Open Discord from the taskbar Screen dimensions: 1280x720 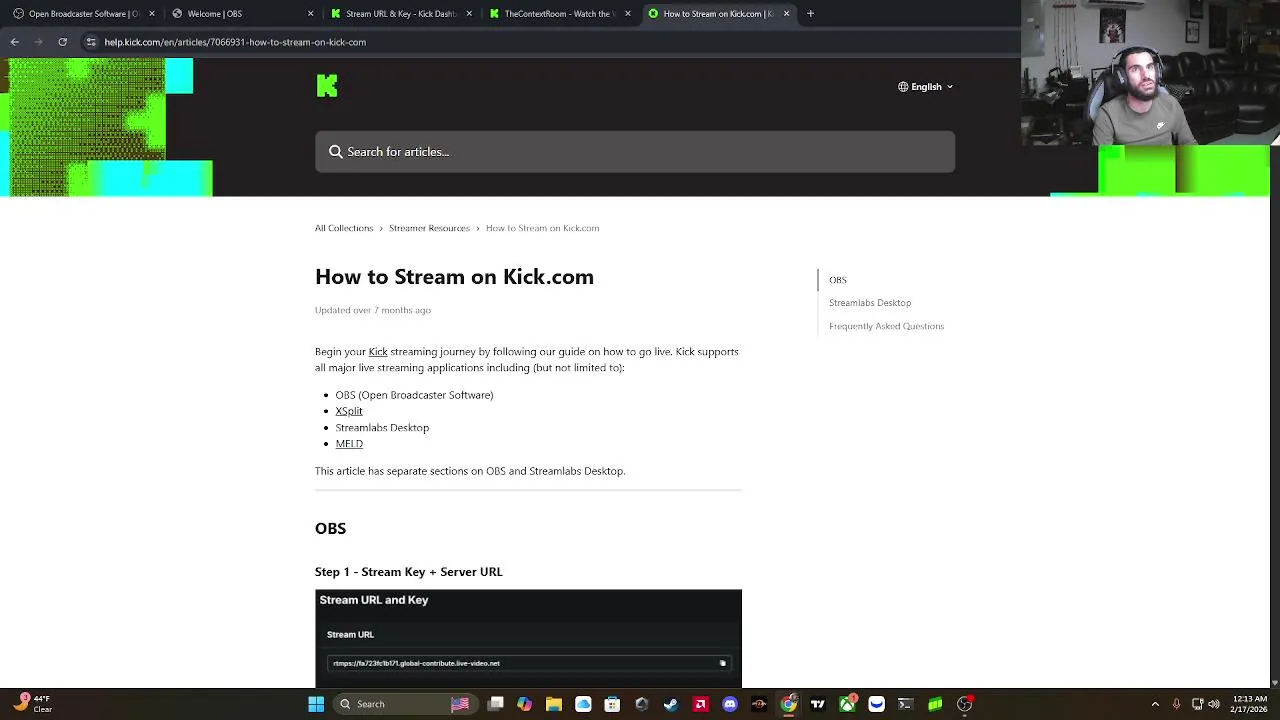pyautogui.click(x=730, y=704)
